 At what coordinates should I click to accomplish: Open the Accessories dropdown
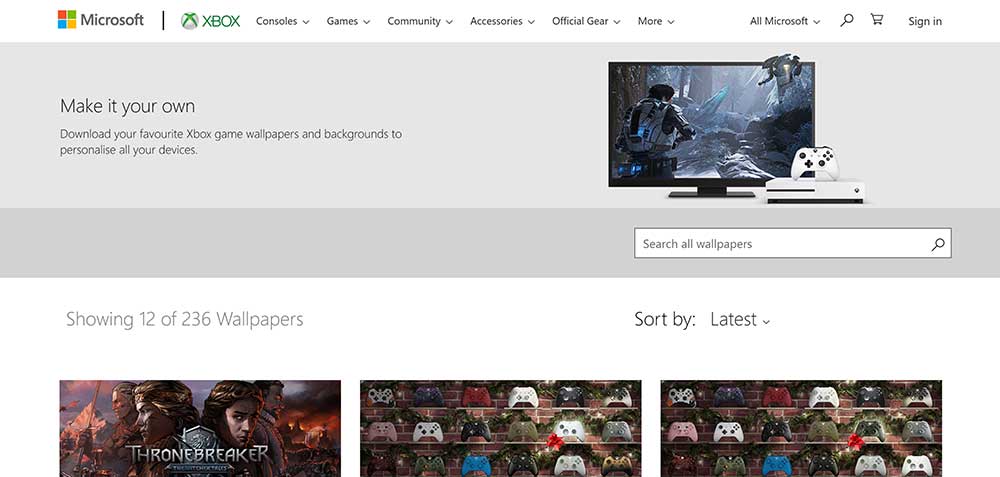click(503, 21)
